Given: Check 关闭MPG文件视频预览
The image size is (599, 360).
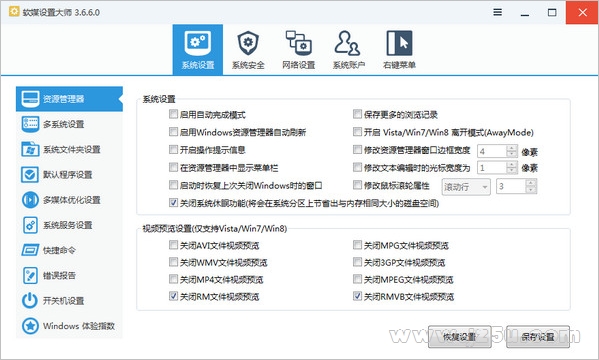Looking at the screenshot, I should [357, 245].
